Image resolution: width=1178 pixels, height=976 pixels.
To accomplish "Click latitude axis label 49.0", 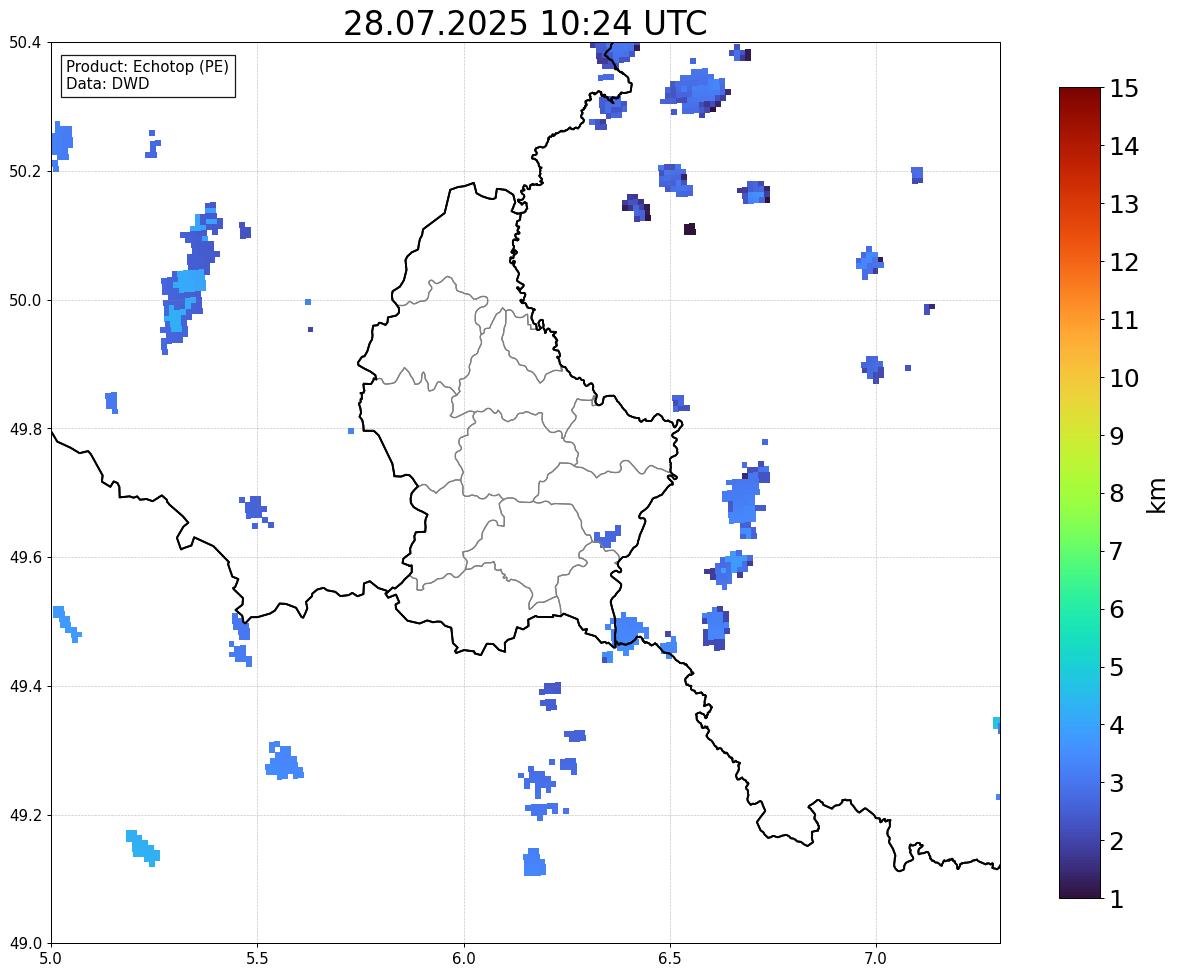I will pos(26,944).
